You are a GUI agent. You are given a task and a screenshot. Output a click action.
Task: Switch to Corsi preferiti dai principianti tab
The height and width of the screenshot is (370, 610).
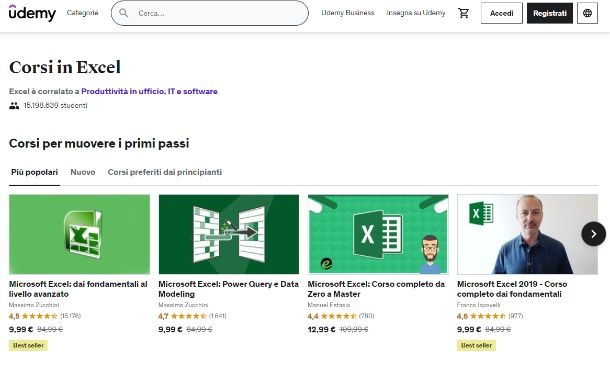coord(165,172)
